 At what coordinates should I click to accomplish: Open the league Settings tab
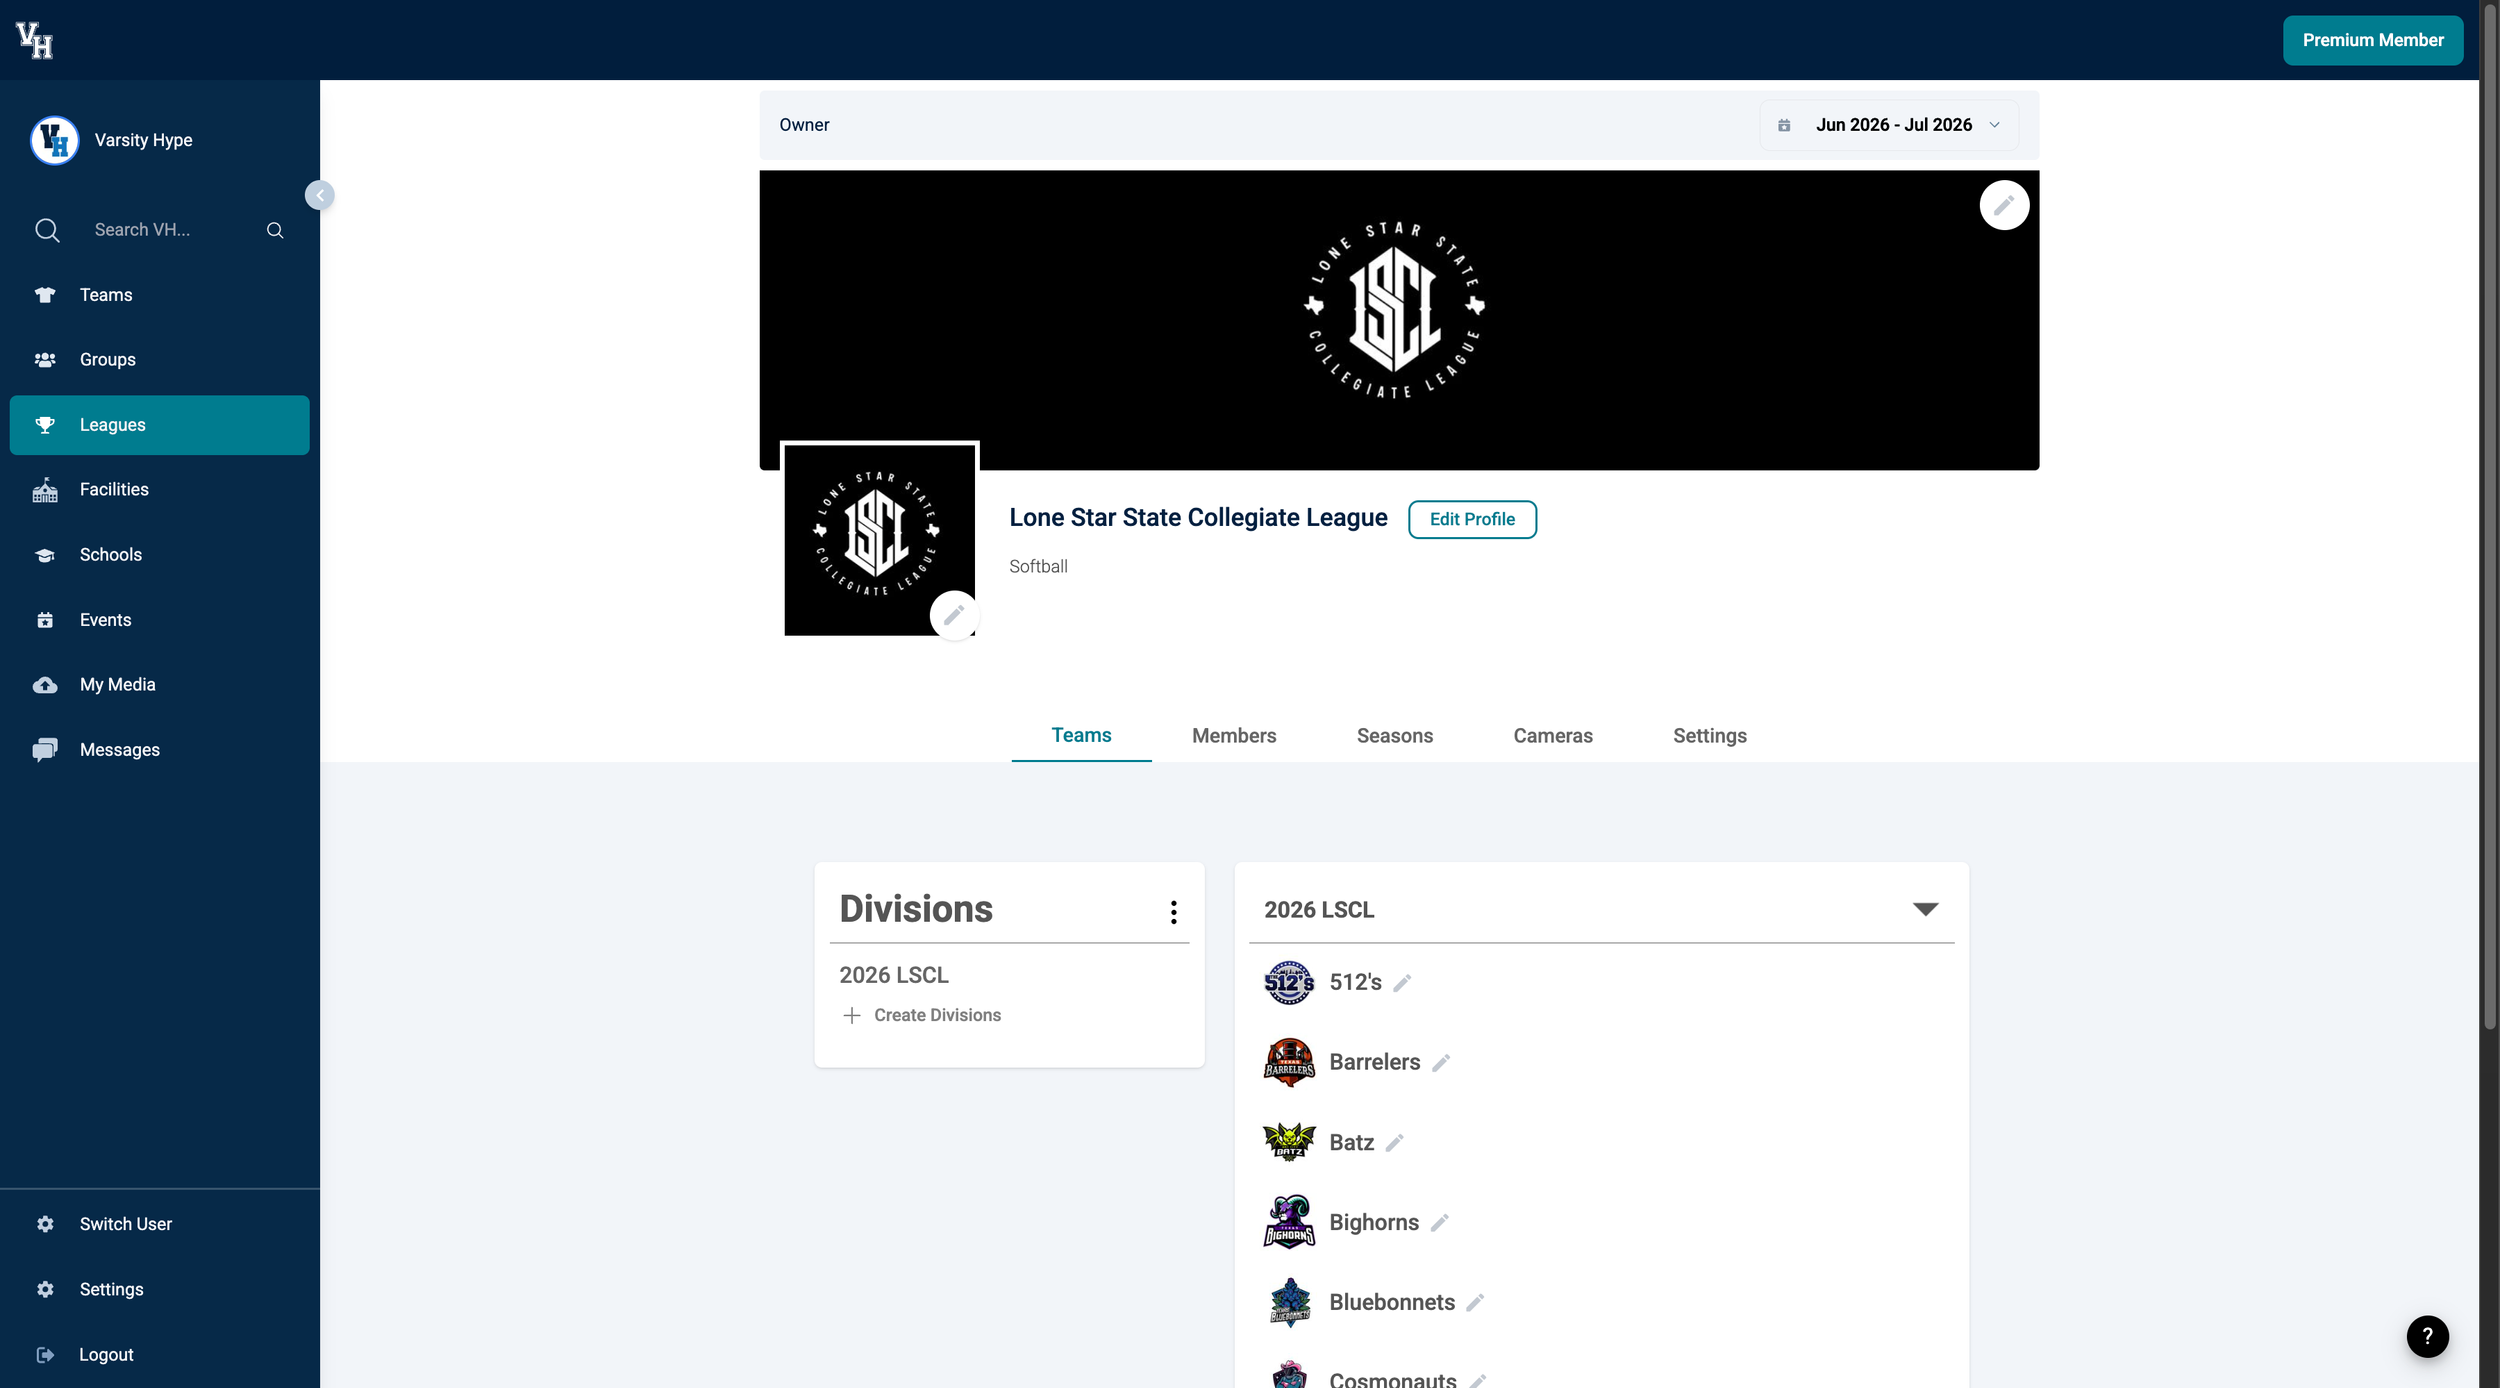(x=1710, y=736)
